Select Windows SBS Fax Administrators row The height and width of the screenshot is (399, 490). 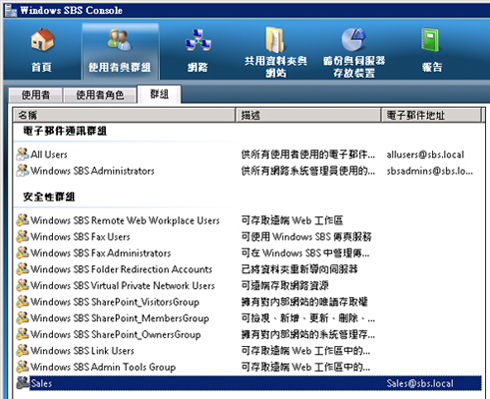coord(248,253)
